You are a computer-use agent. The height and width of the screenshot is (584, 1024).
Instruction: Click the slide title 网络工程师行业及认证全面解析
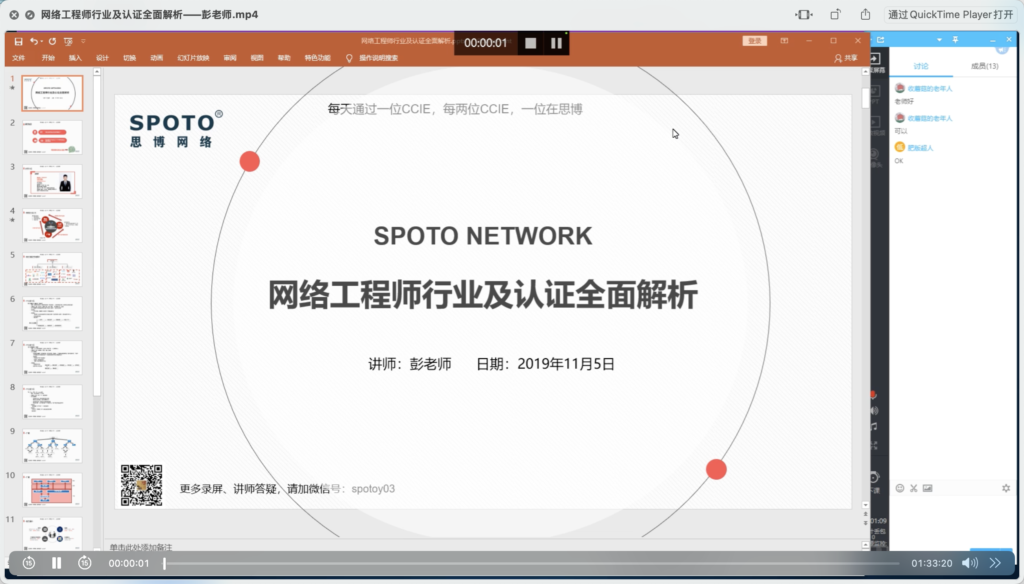tap(483, 295)
